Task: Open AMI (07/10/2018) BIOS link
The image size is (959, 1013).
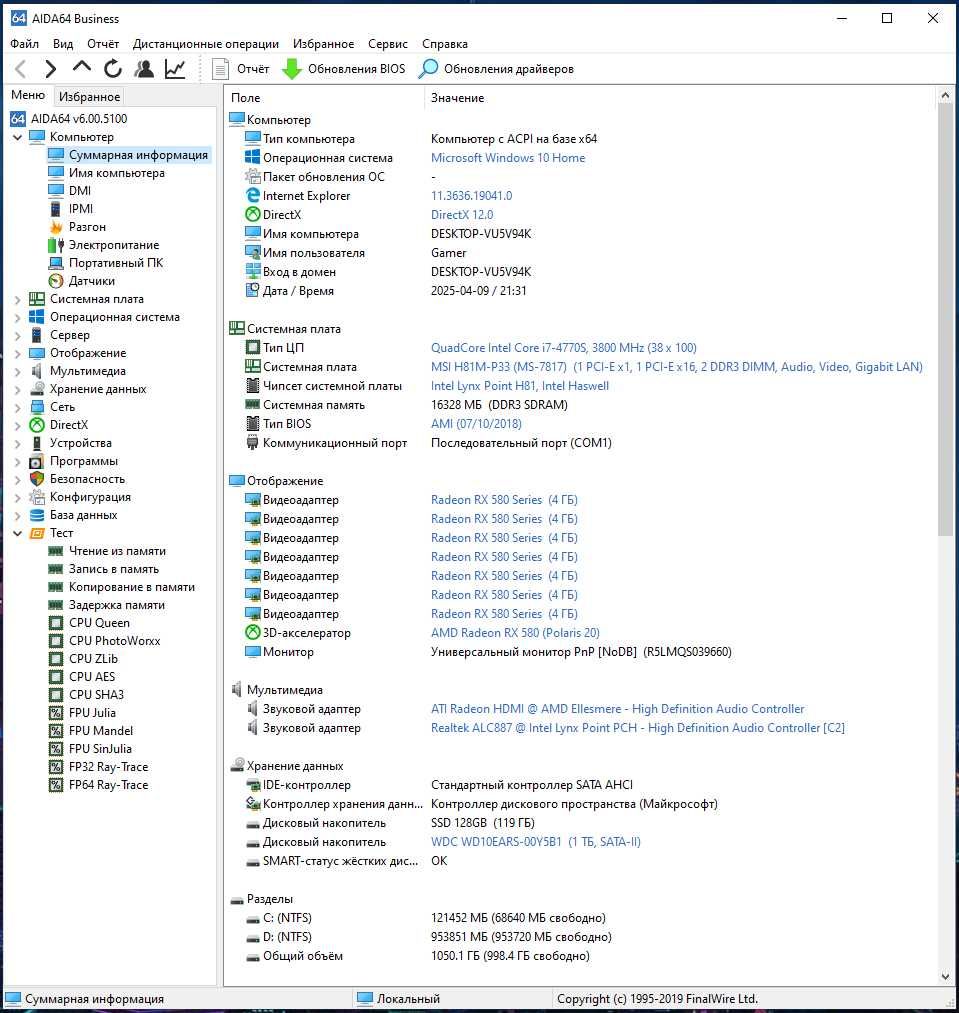Action: pyautogui.click(x=476, y=424)
